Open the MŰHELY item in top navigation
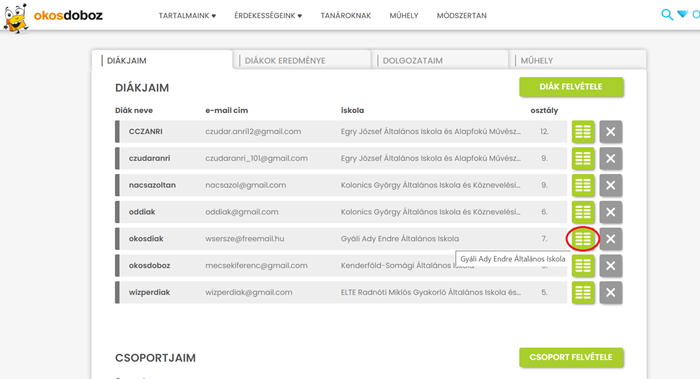This screenshot has height=379, width=700. tap(404, 16)
